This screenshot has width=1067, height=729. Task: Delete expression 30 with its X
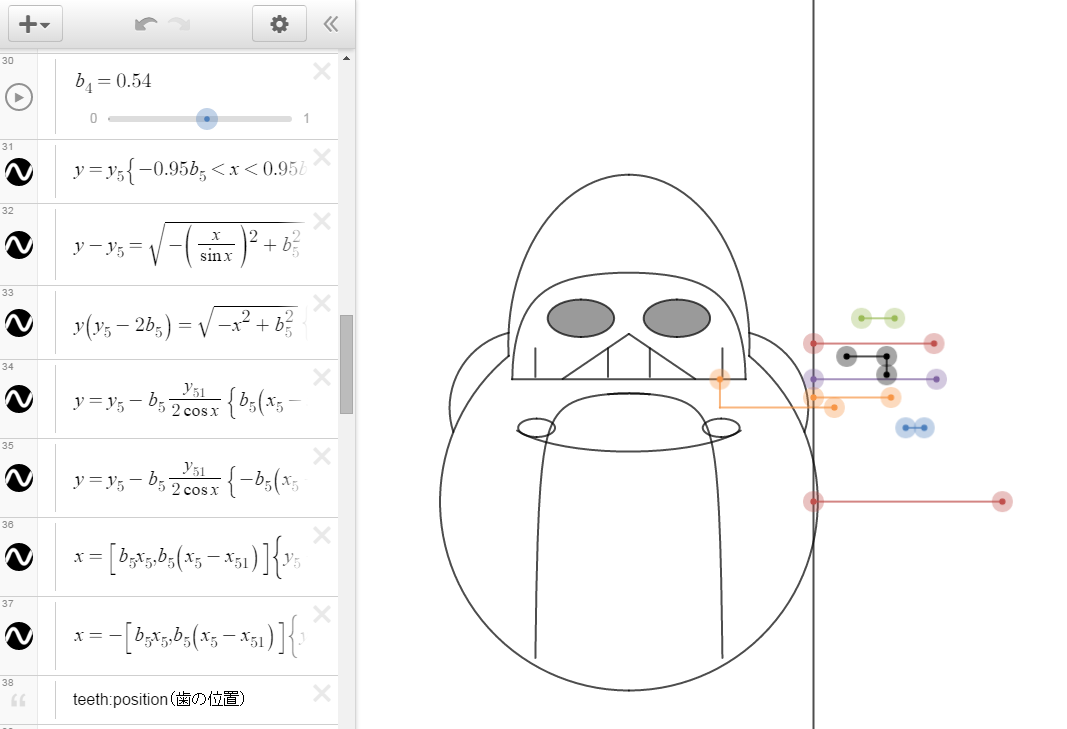[322, 71]
